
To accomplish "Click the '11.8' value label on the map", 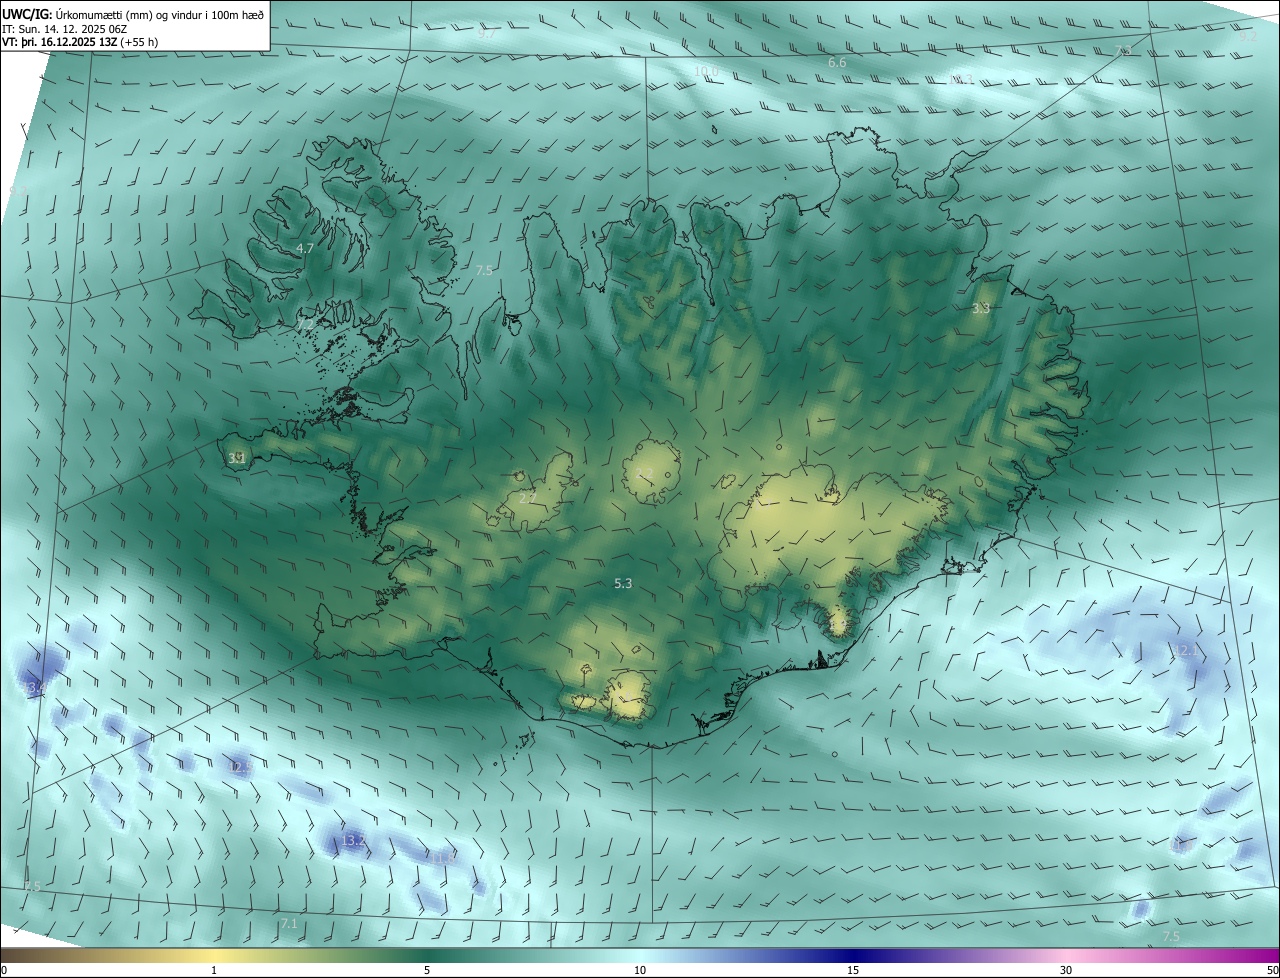I will pos(441,857).
